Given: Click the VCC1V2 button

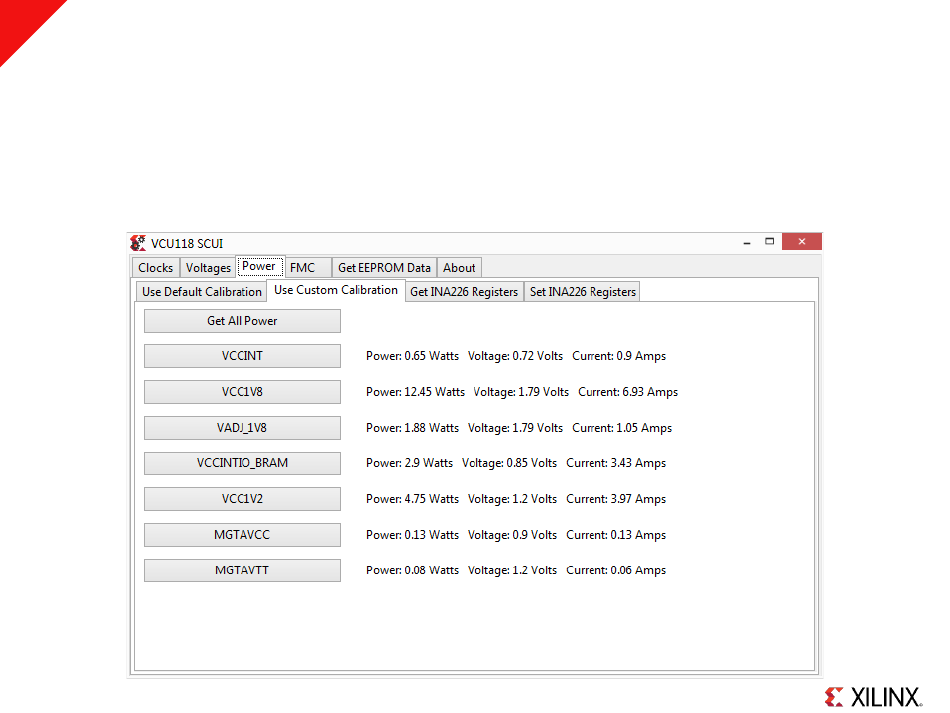Looking at the screenshot, I should pyautogui.click(x=242, y=499).
